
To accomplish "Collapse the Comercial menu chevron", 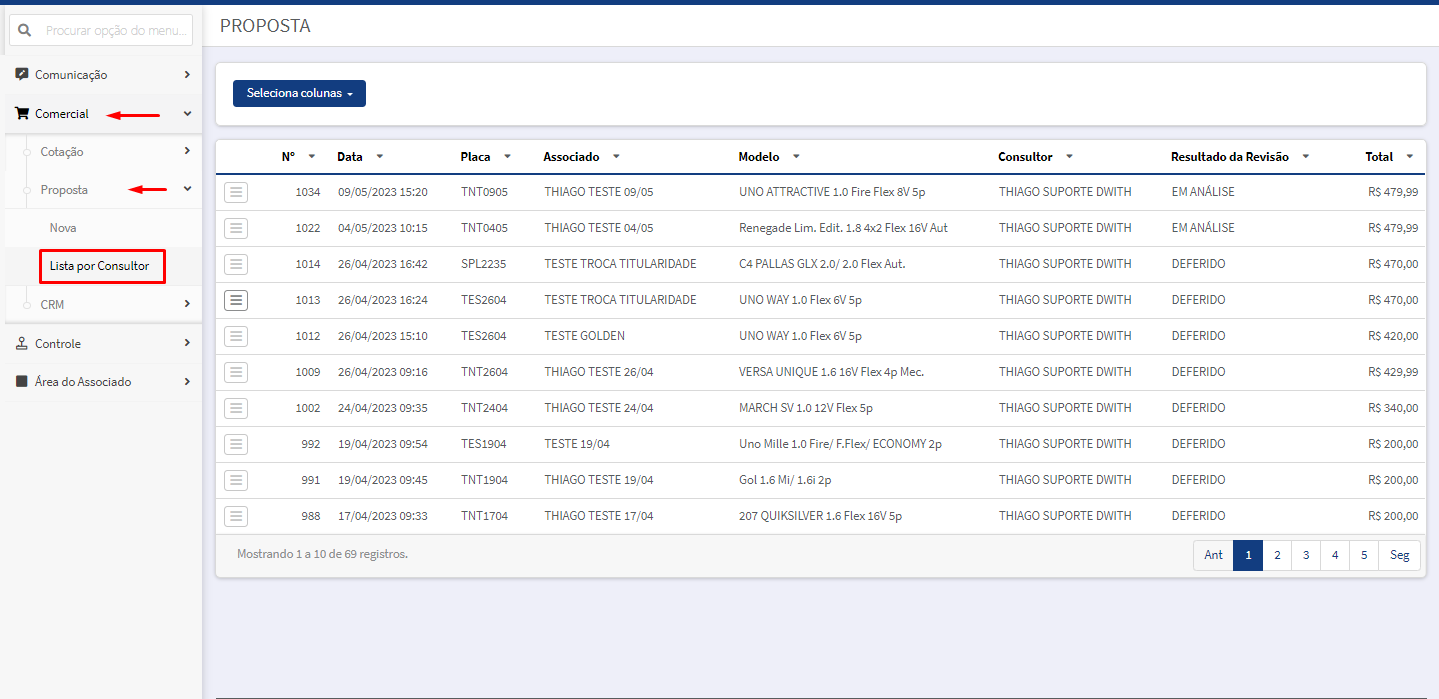I will tap(187, 114).
